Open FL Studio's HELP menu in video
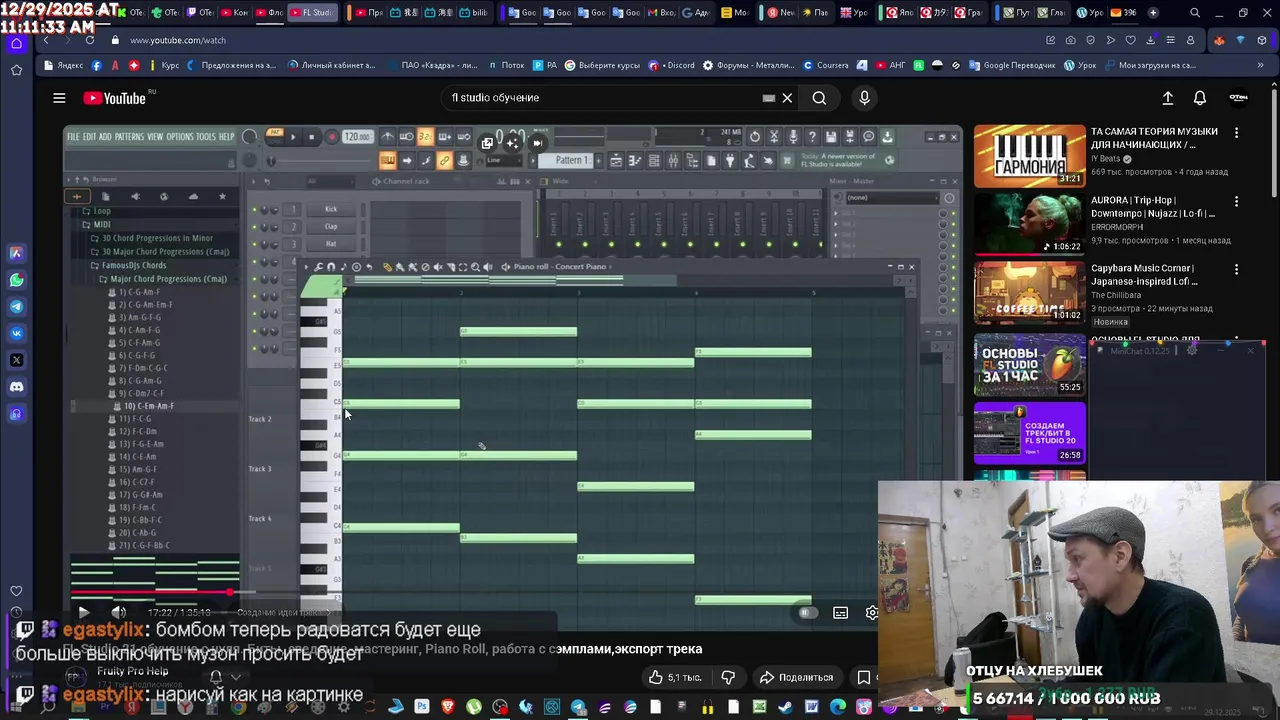Viewport: 1280px width, 720px height. (x=226, y=137)
